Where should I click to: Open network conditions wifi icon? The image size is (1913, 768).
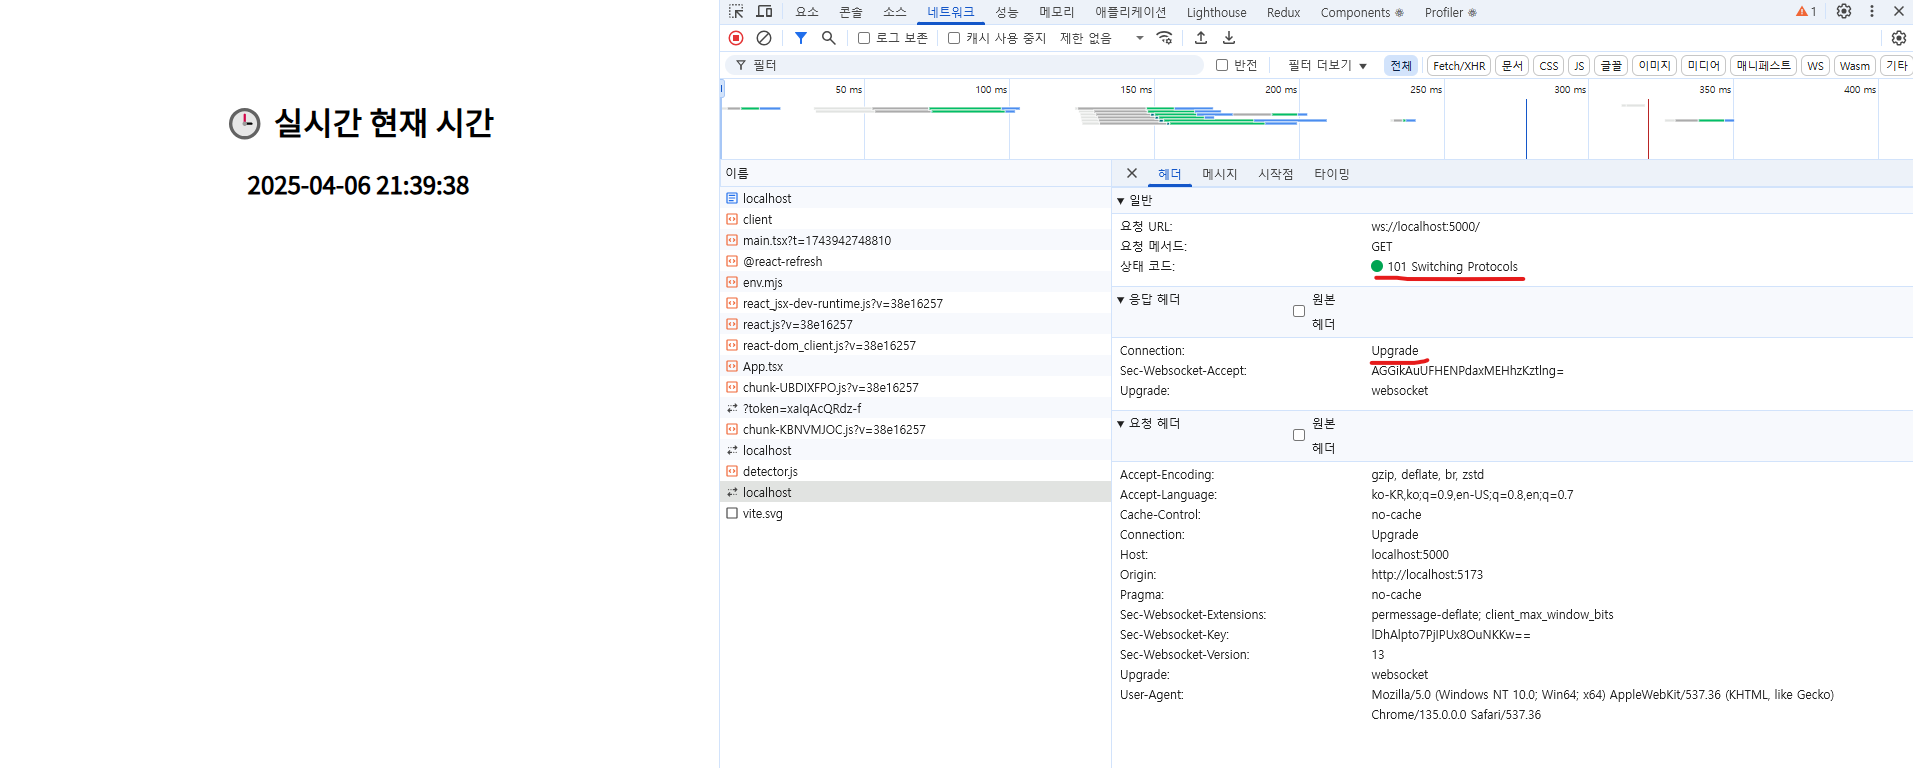(x=1165, y=38)
